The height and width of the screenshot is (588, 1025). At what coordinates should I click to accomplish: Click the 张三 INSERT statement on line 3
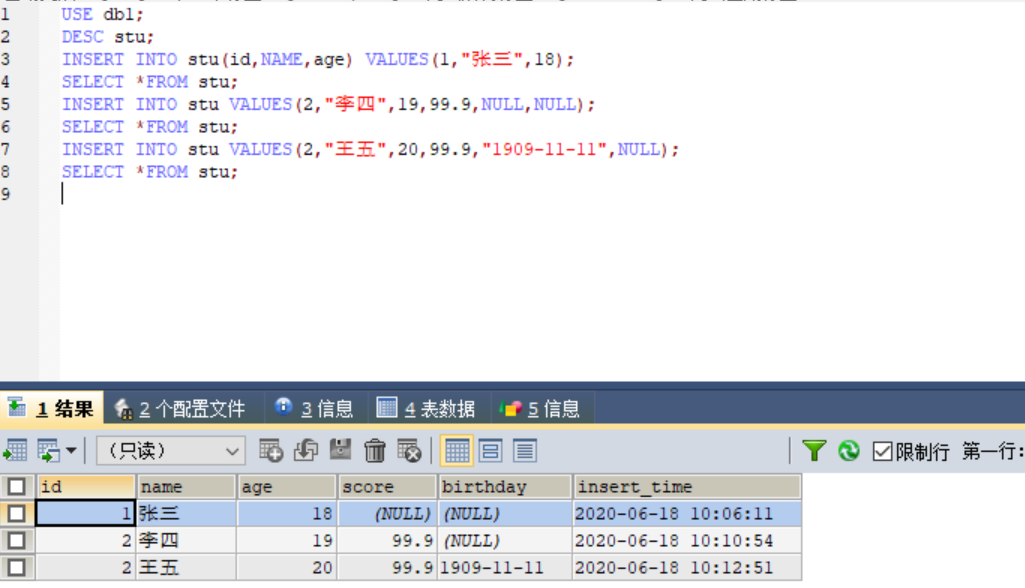[x=318, y=60]
